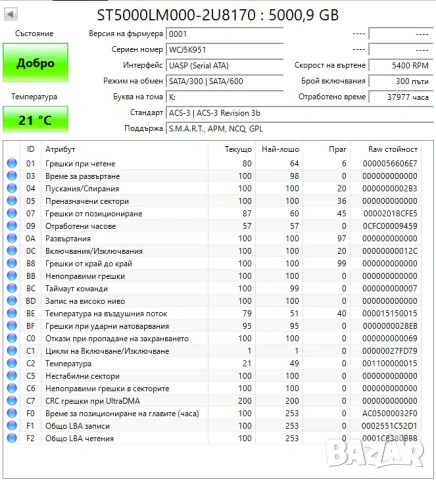The height and width of the screenshot is (480, 436).
Task: Click blue status icon for attribute 01
Action: 12,163
